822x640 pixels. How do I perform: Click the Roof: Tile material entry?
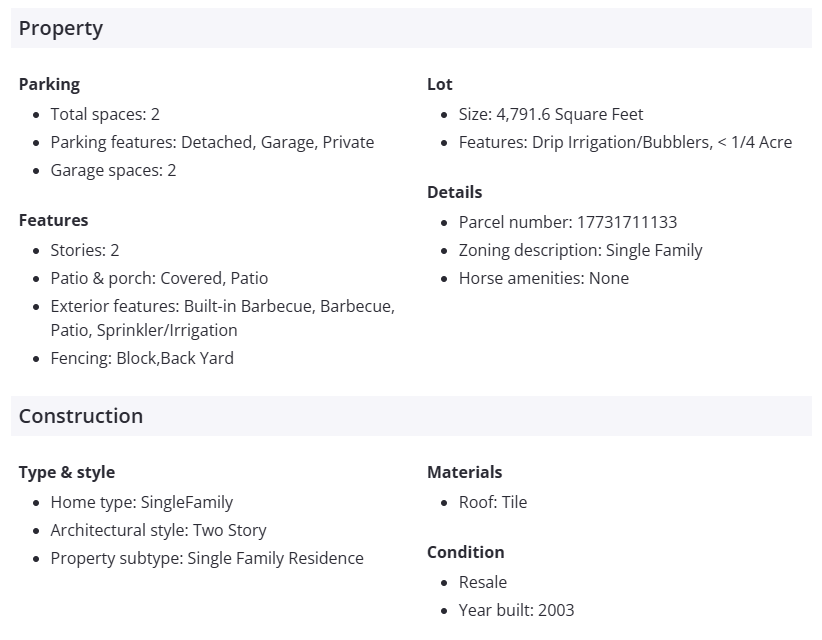[x=493, y=502]
